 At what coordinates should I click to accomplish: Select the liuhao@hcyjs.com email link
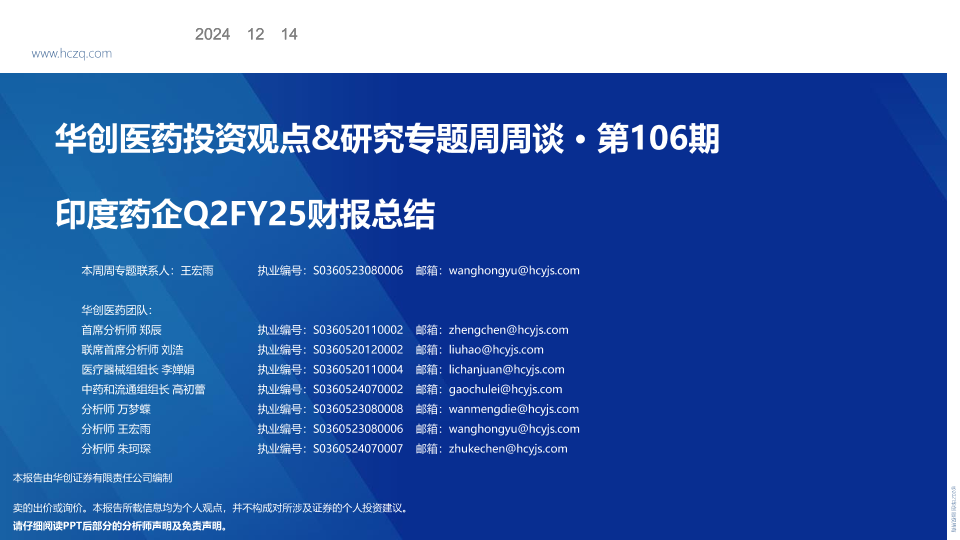tap(496, 350)
